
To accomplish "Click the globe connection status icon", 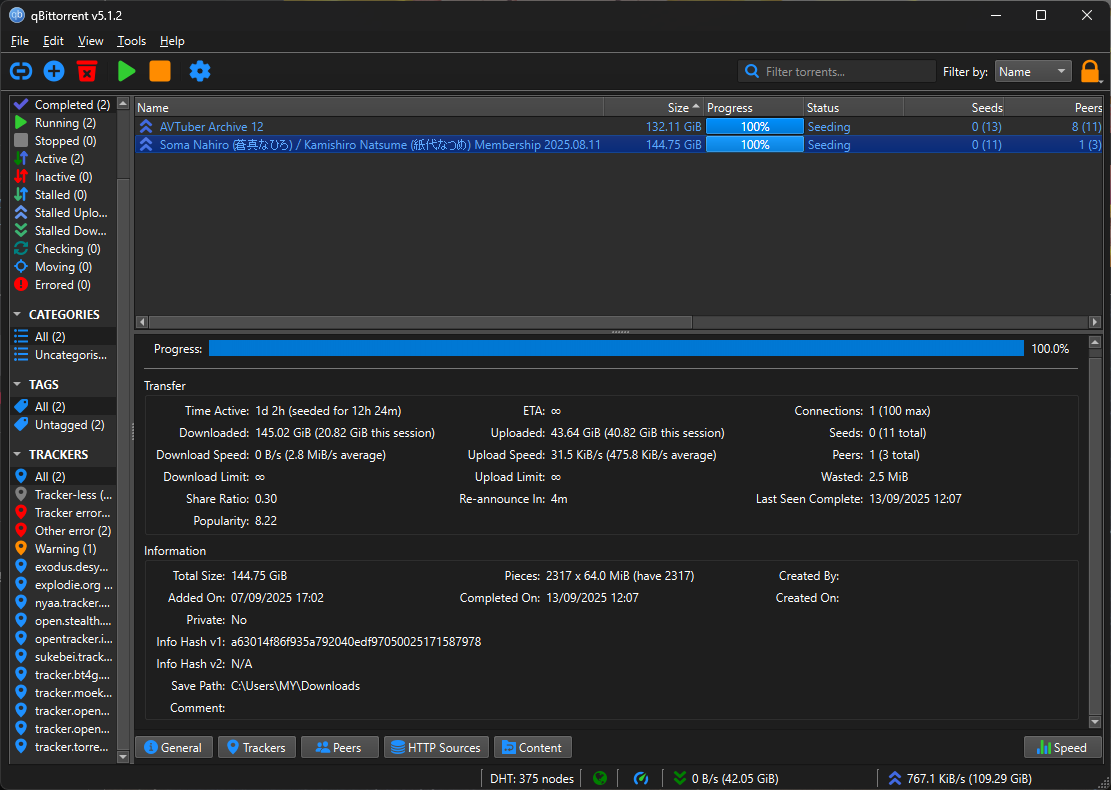I will click(x=600, y=779).
